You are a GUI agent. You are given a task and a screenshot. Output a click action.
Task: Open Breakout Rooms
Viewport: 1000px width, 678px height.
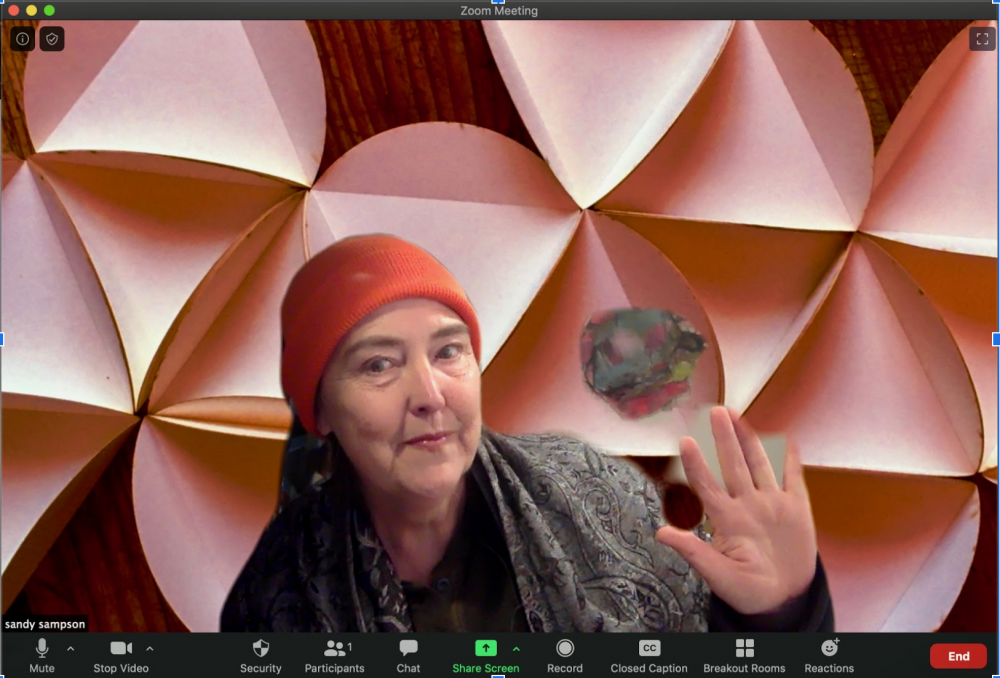pos(744,656)
